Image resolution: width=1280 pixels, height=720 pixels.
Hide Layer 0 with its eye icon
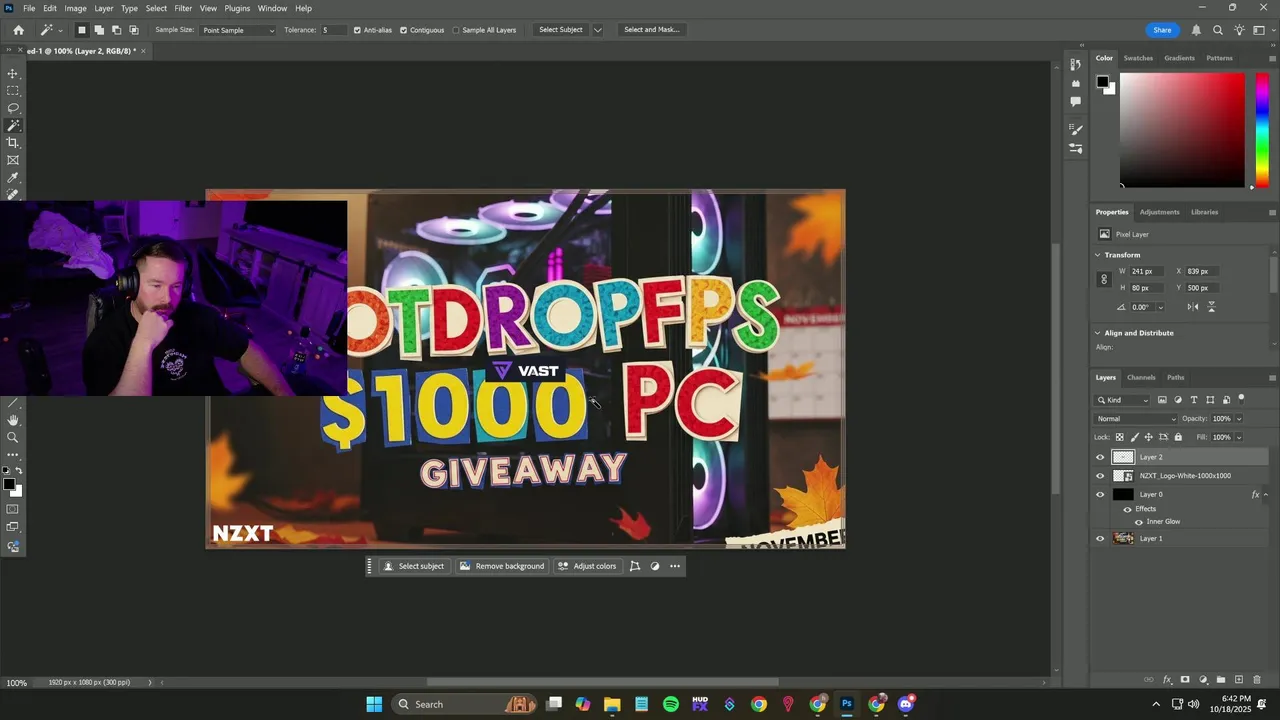coord(1100,495)
